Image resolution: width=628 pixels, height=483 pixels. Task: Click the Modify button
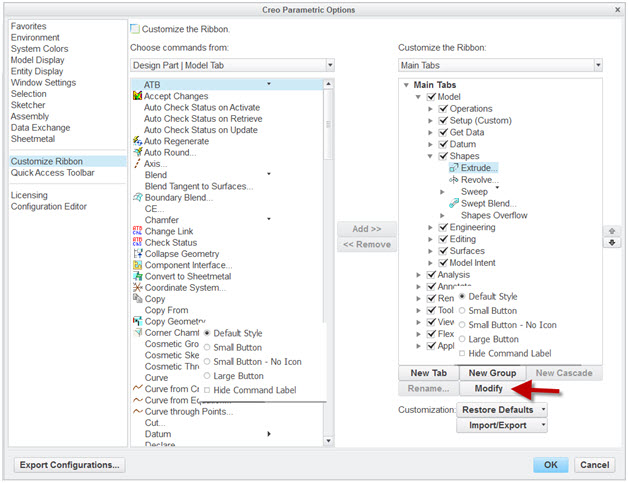click(488, 388)
